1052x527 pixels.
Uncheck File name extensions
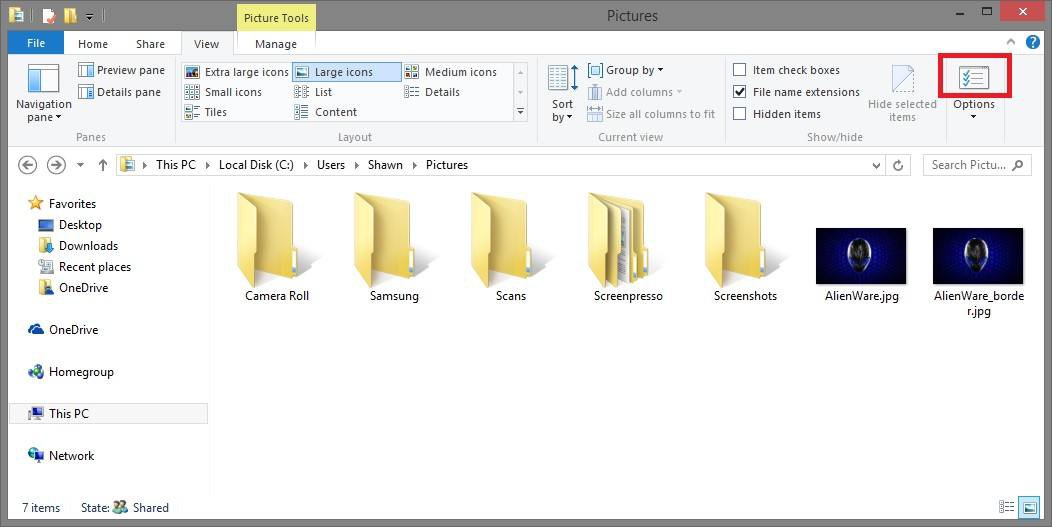(x=740, y=92)
